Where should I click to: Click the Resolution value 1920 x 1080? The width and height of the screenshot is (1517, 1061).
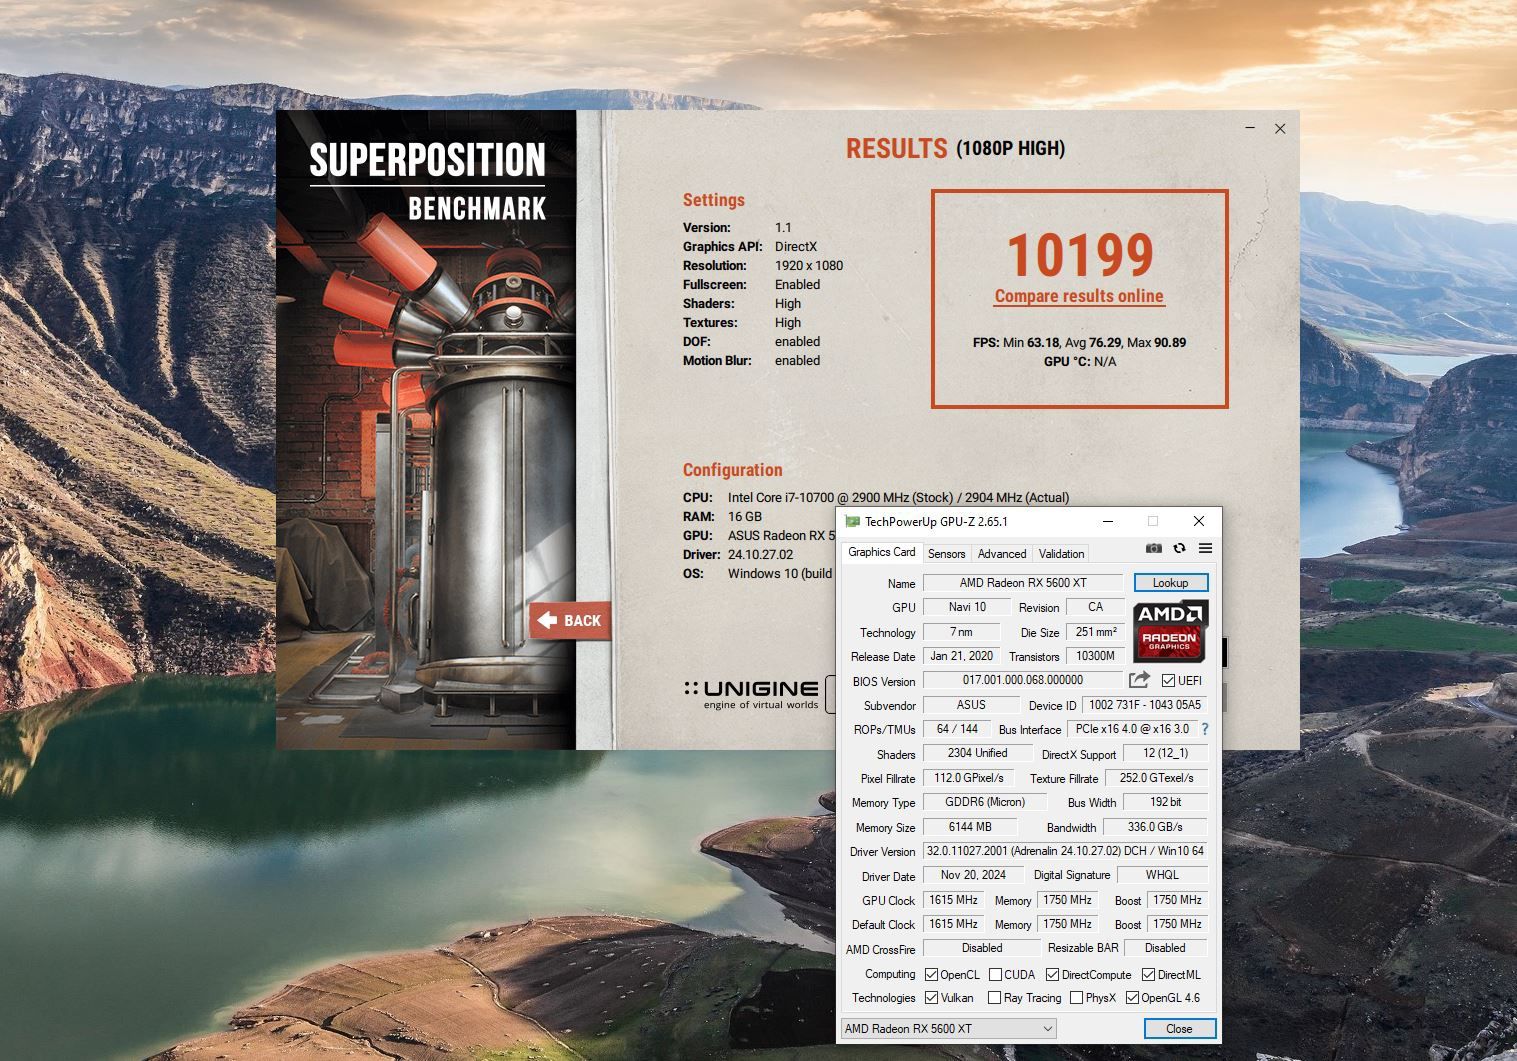point(808,266)
